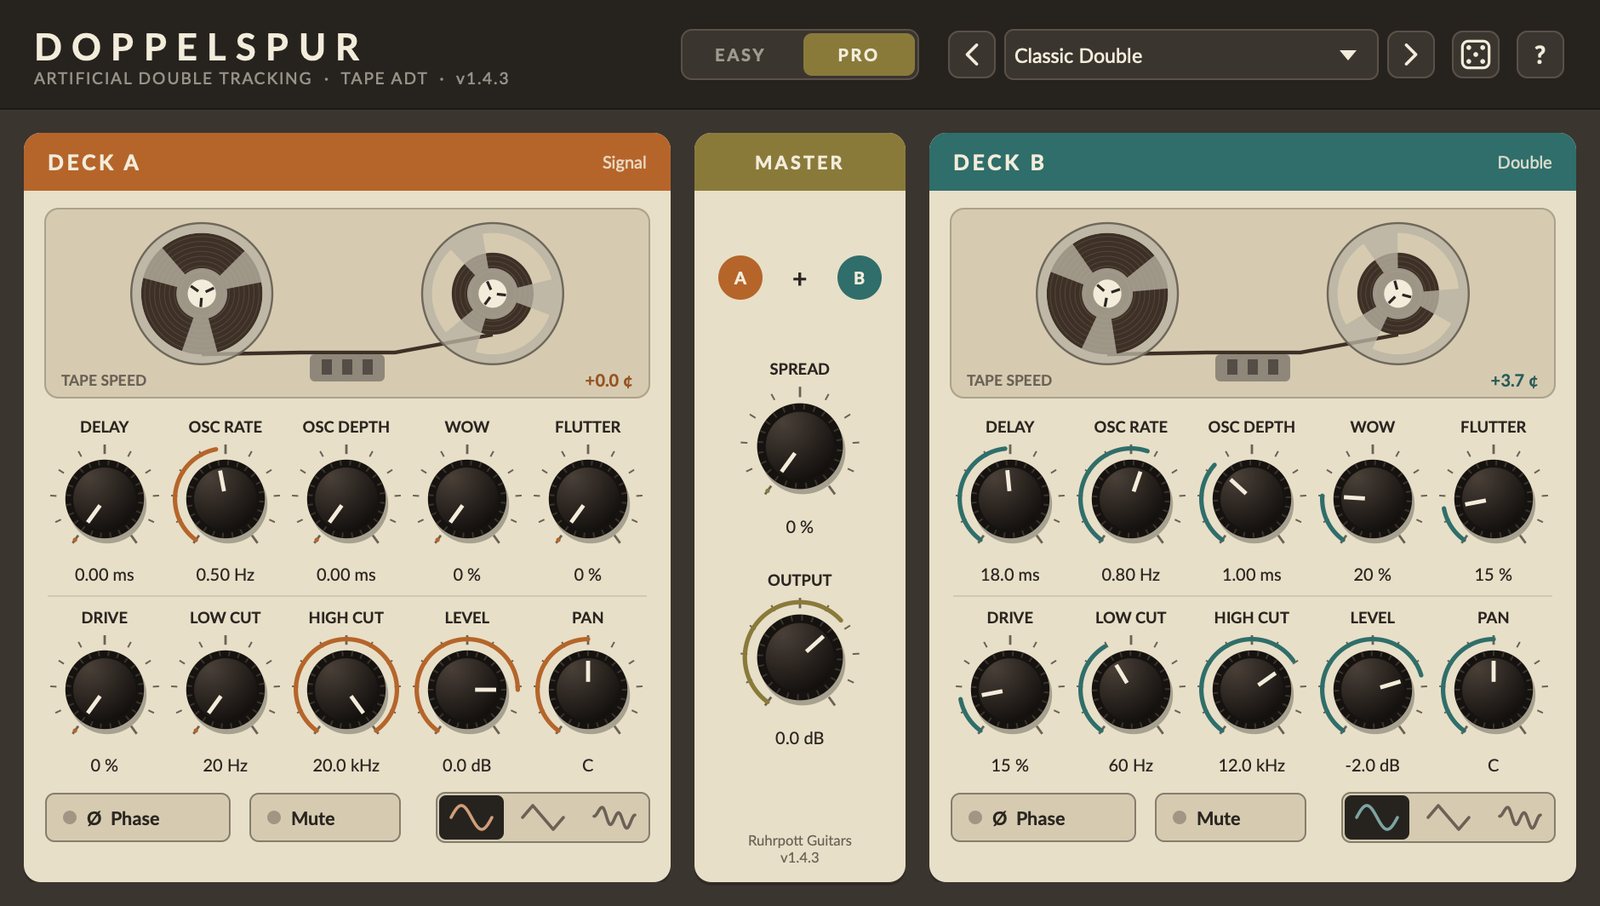The image size is (1600, 906).
Task: Click the Master SPREAD knob
Action: [800, 446]
